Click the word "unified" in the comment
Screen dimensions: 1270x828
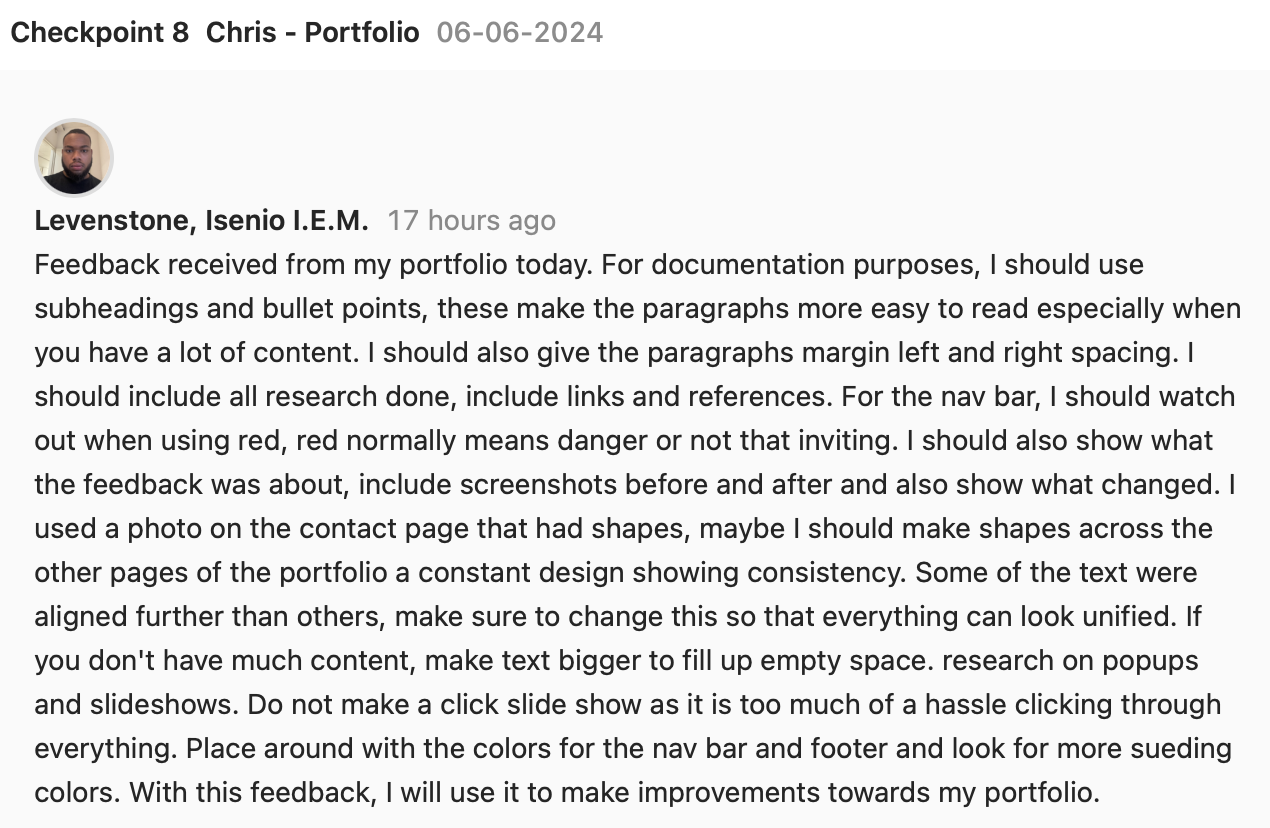point(1121,617)
